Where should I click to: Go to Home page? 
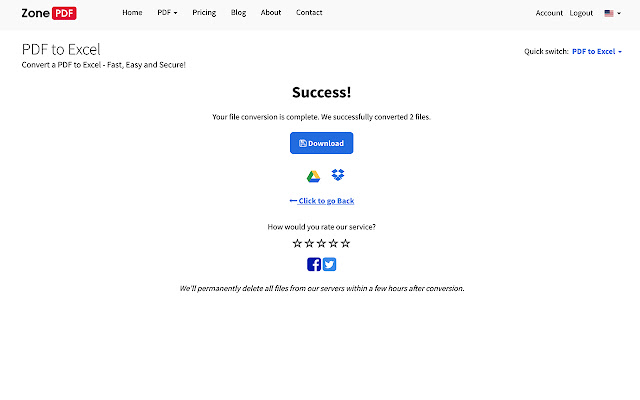click(132, 13)
